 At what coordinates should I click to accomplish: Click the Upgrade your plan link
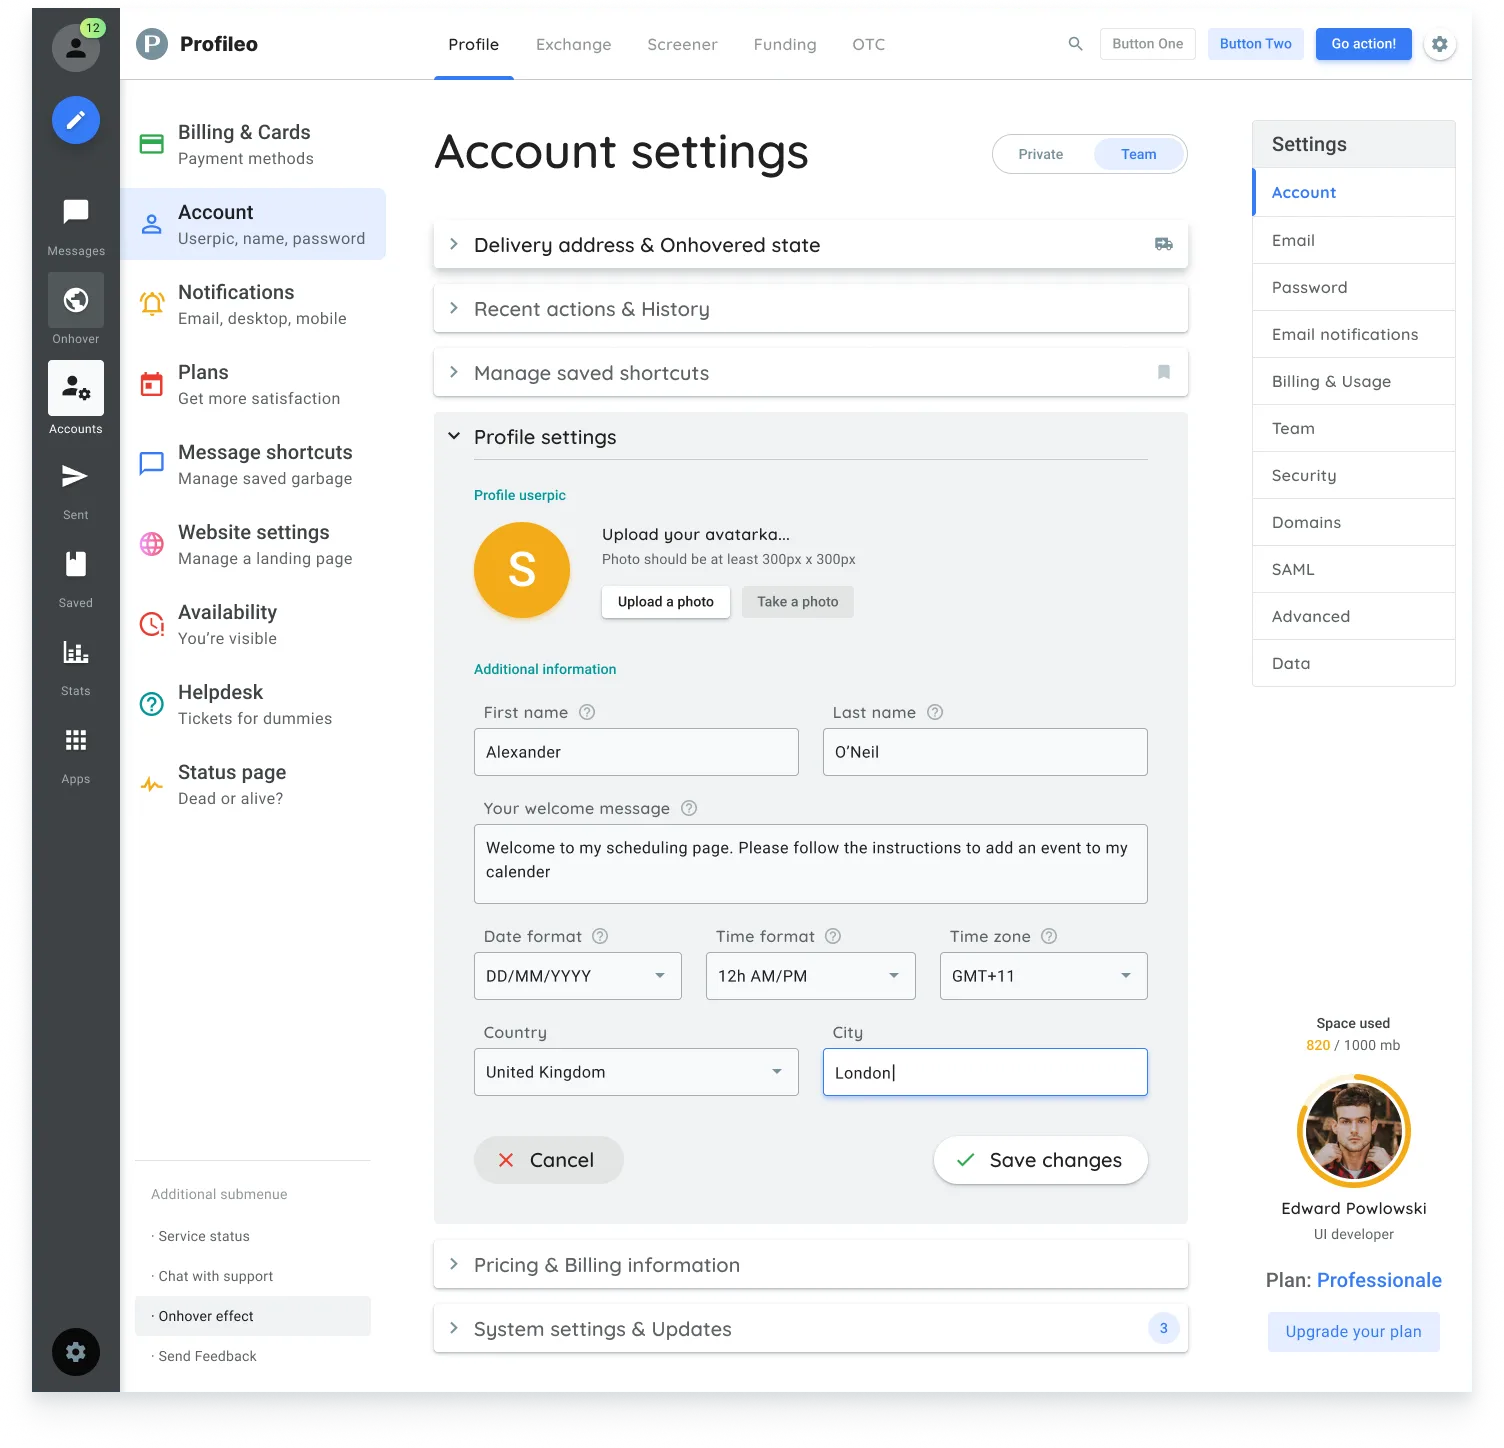pos(1353,1331)
